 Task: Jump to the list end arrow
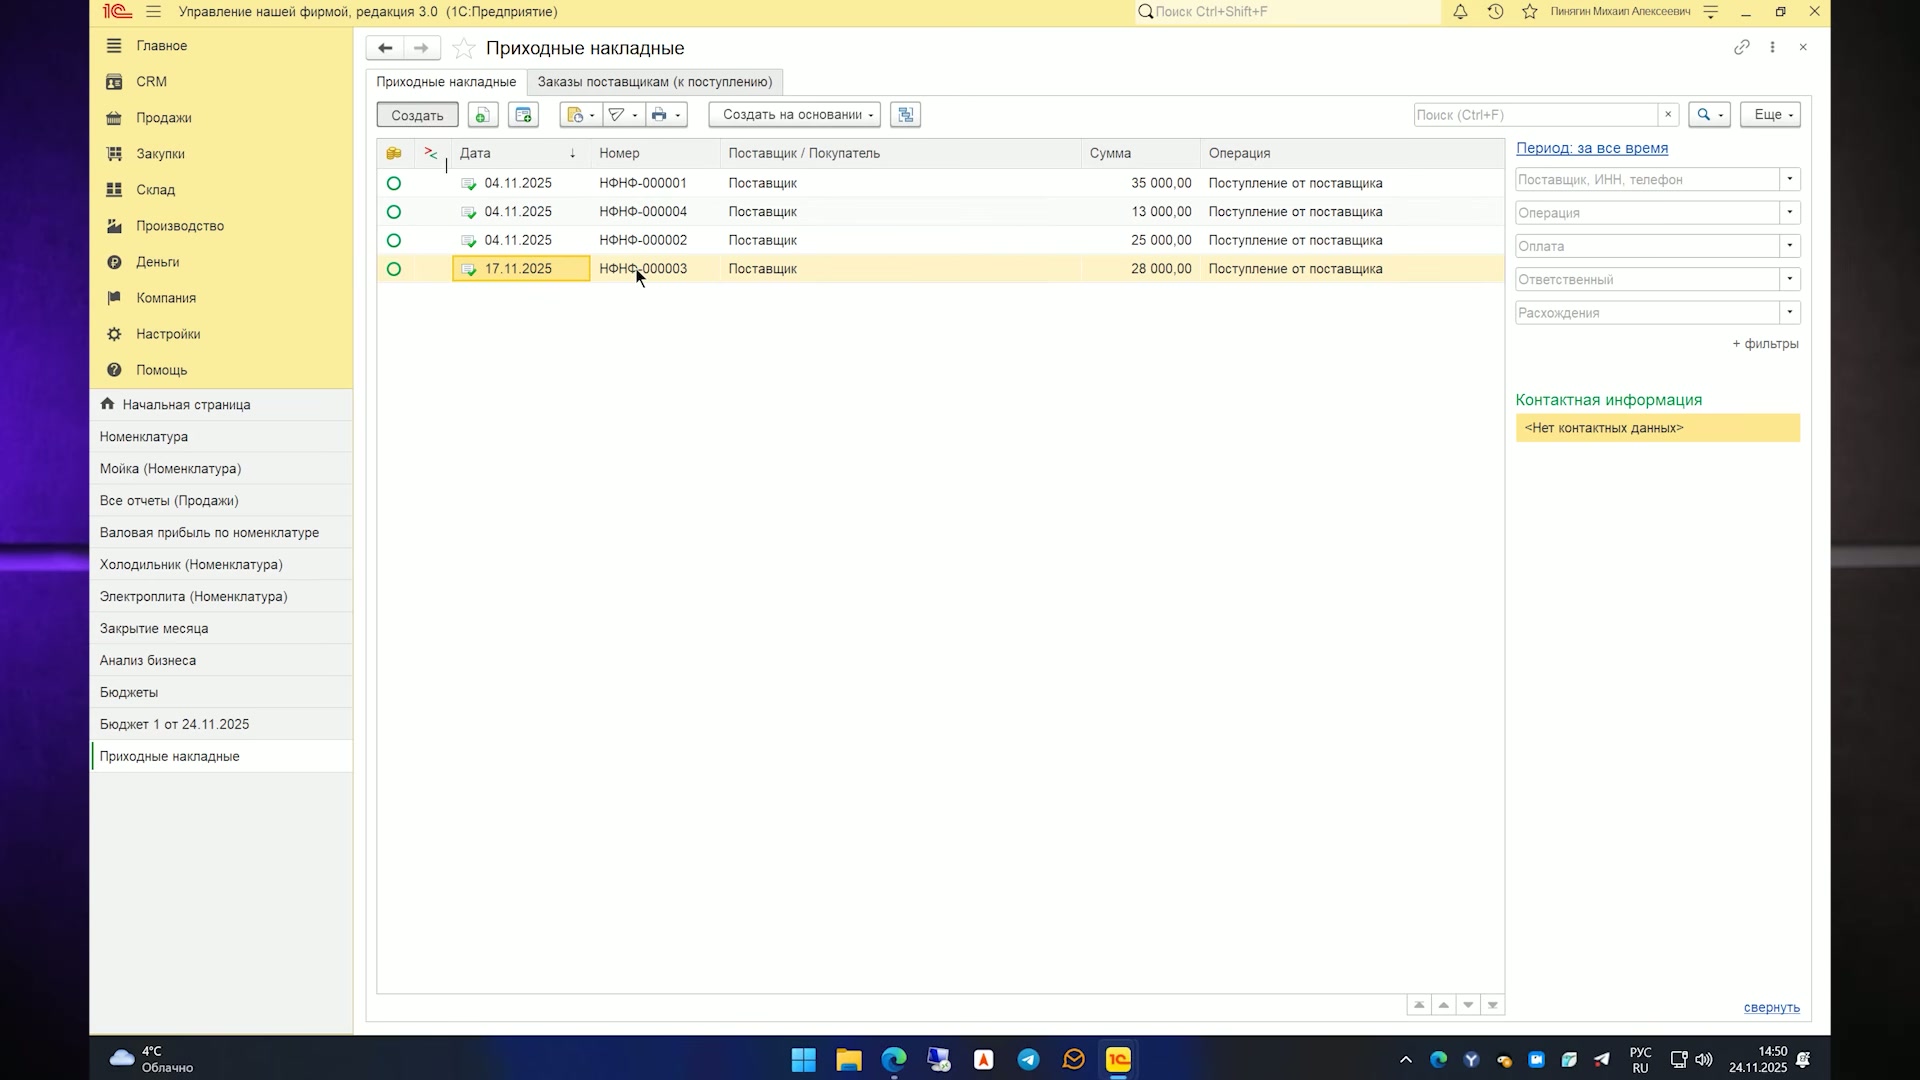point(1493,1005)
